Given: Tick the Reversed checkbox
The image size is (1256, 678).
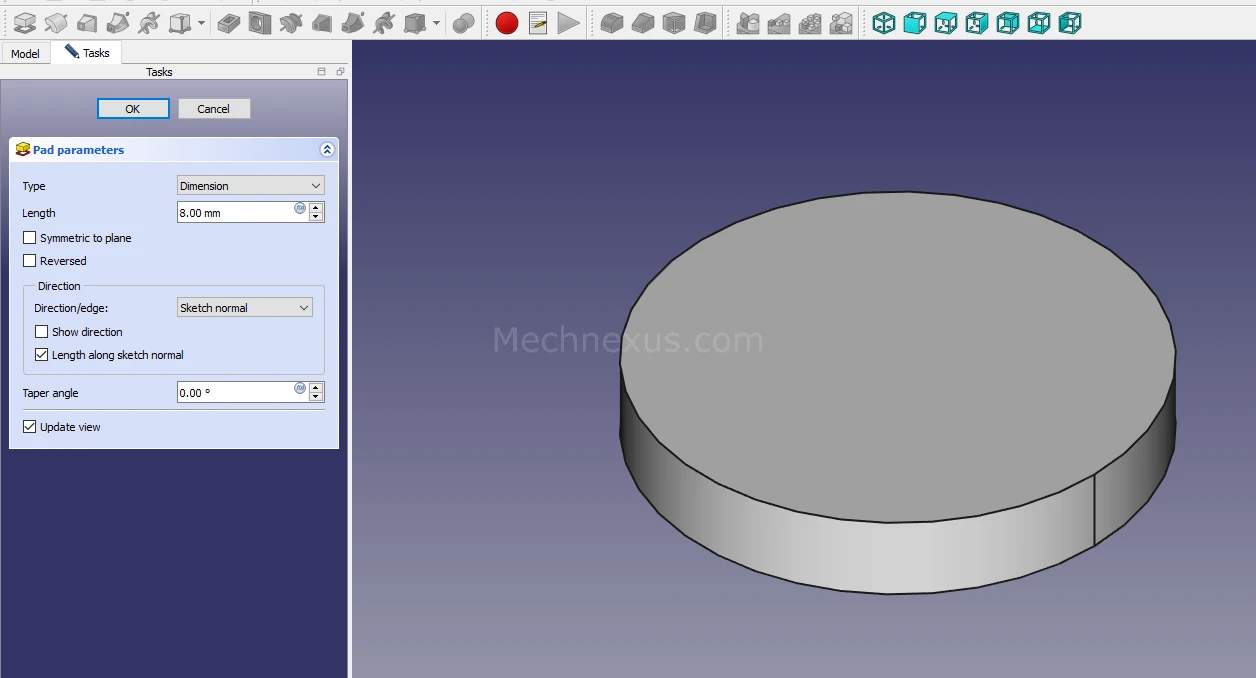Looking at the screenshot, I should (x=30, y=261).
